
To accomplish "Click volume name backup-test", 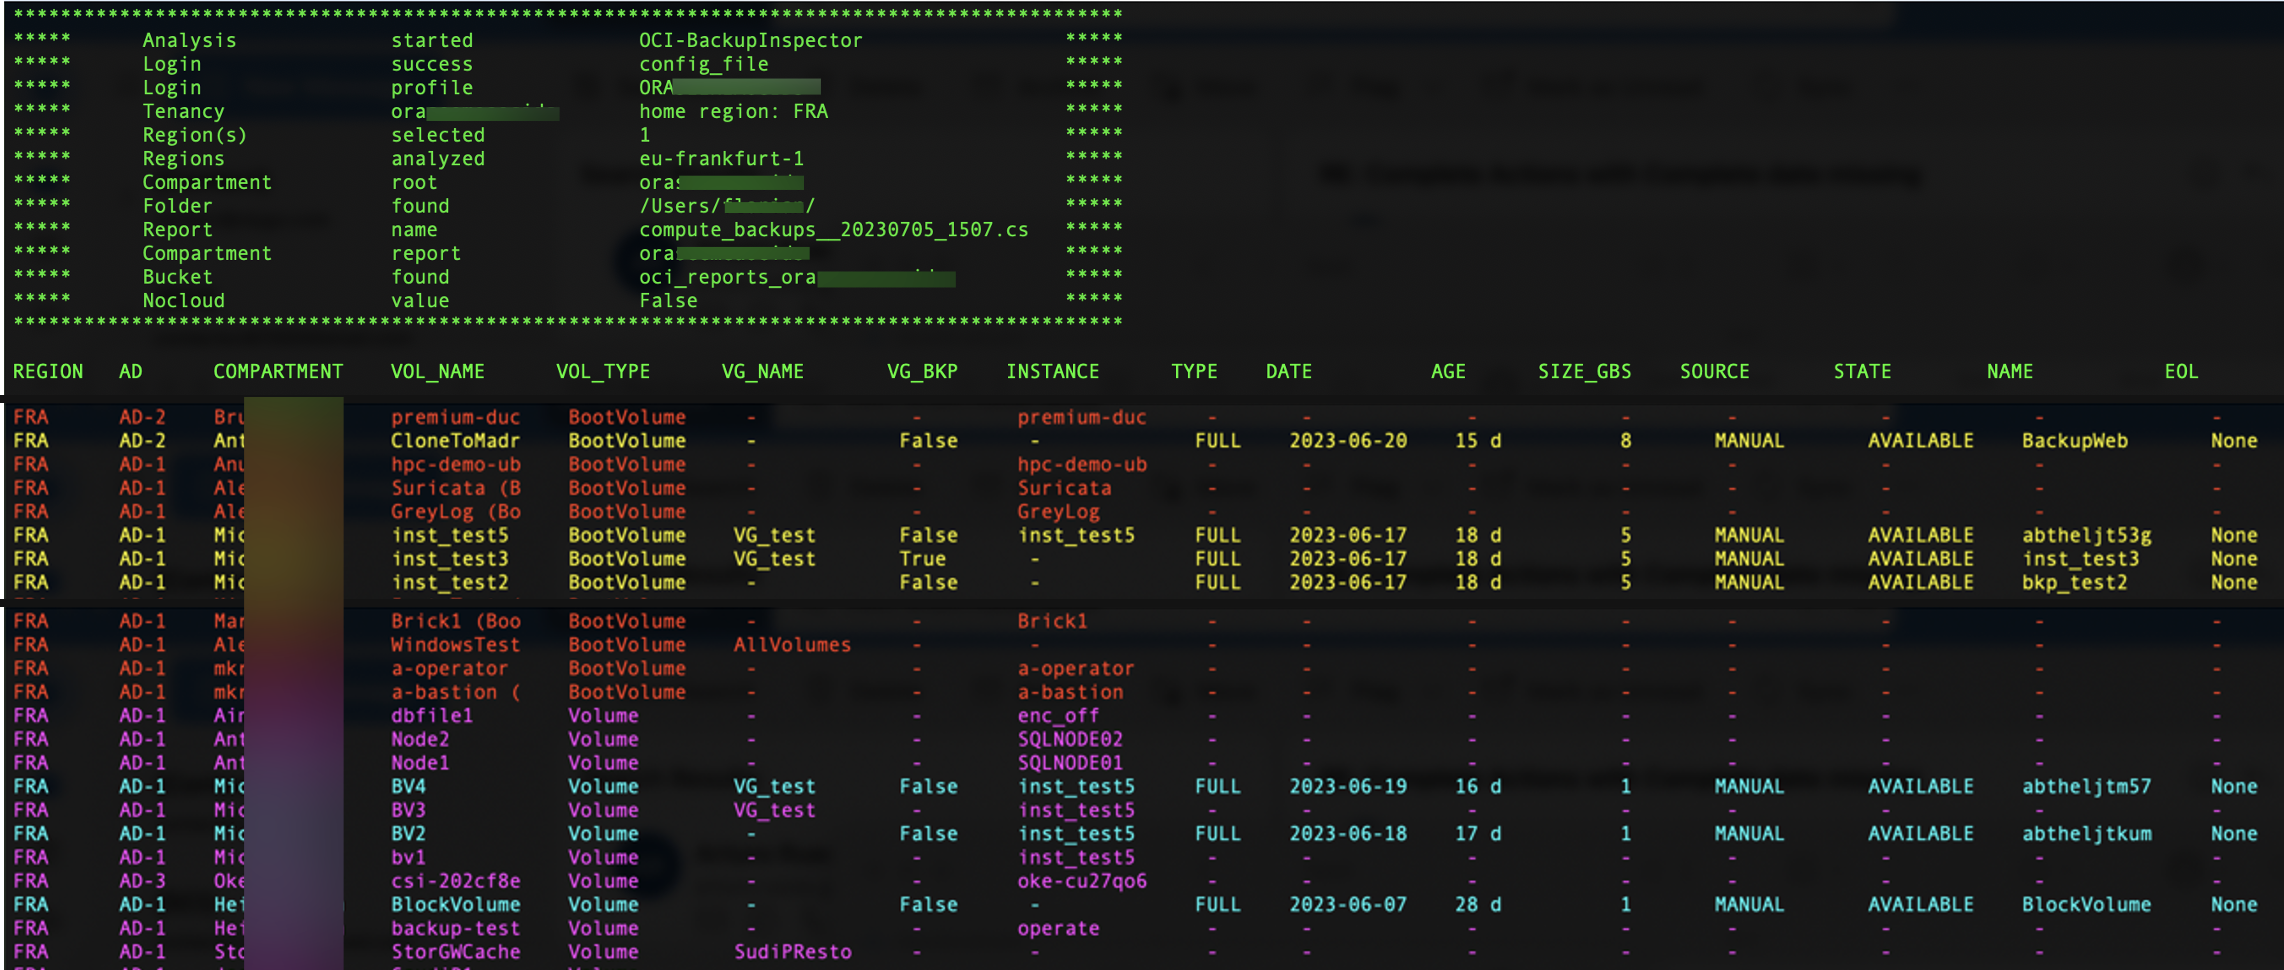I will [x=455, y=928].
